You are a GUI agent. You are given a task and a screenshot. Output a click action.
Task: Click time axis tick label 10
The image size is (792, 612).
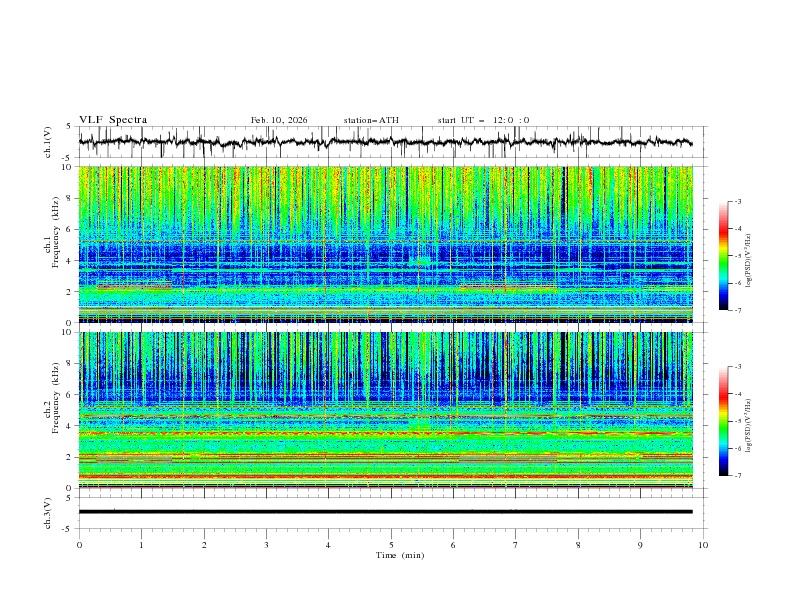(x=703, y=545)
